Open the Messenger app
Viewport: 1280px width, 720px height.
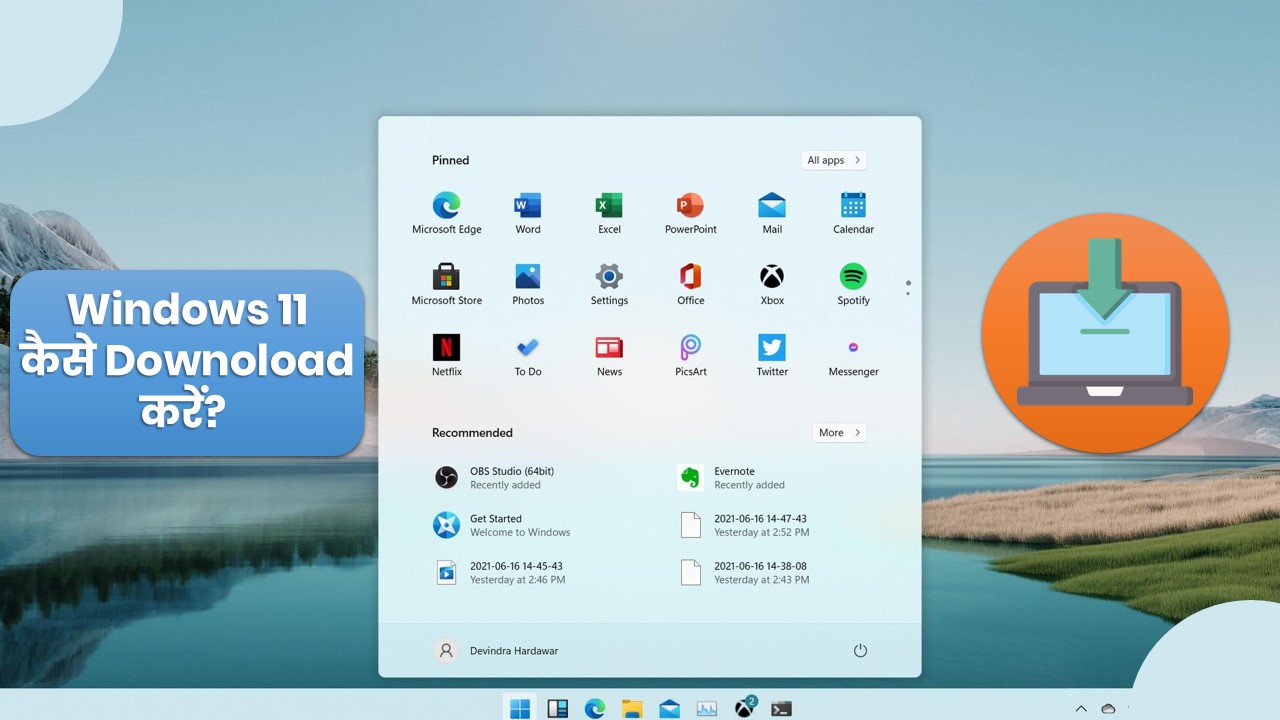click(853, 356)
